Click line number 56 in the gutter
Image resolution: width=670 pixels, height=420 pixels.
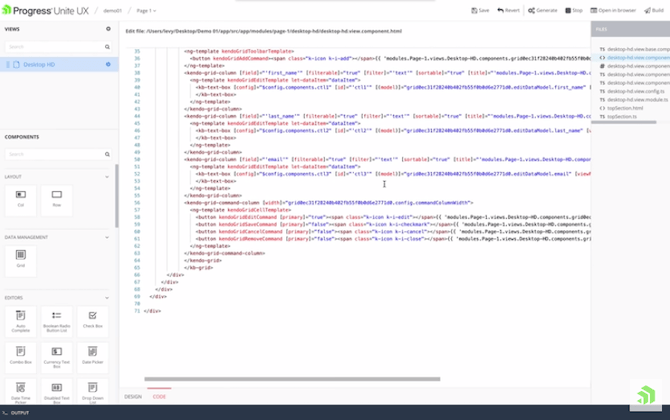(x=137, y=203)
